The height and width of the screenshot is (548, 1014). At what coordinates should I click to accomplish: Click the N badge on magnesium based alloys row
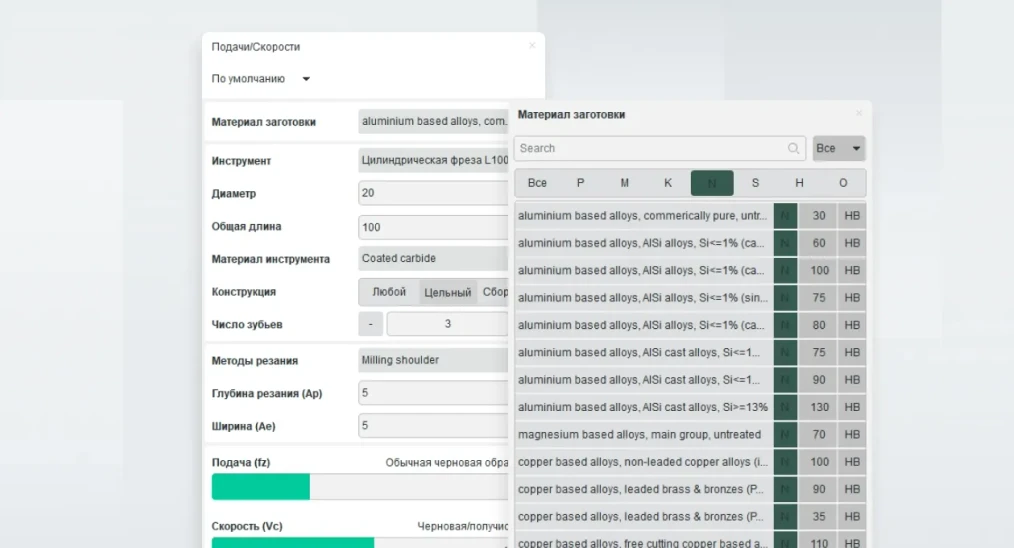(x=785, y=435)
